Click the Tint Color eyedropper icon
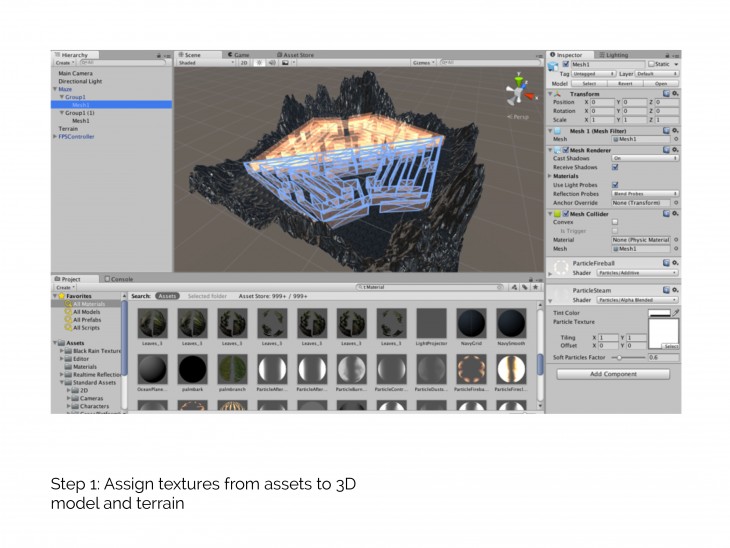Screen dimensions: 730x548 (675, 313)
